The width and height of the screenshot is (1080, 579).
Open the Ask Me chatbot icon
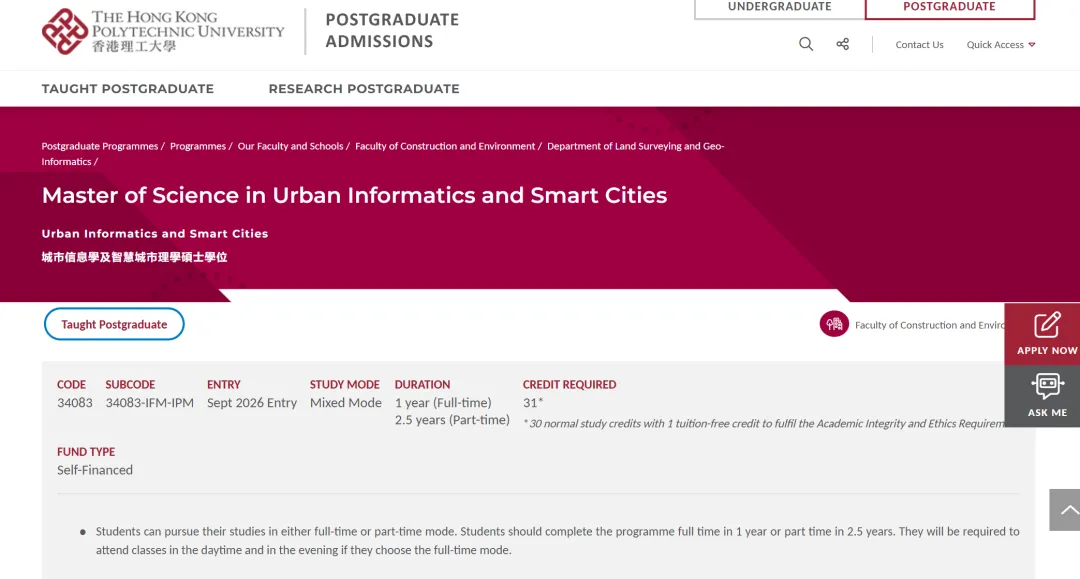pos(1046,387)
